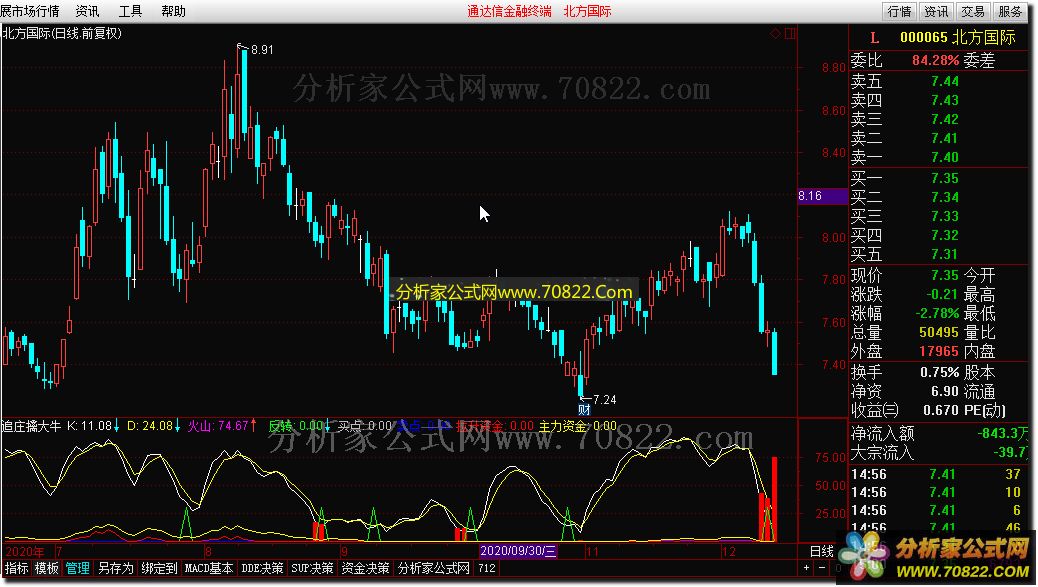Click the 卖一 price 7.40
This screenshot has width=1038, height=587.
pos(945,158)
